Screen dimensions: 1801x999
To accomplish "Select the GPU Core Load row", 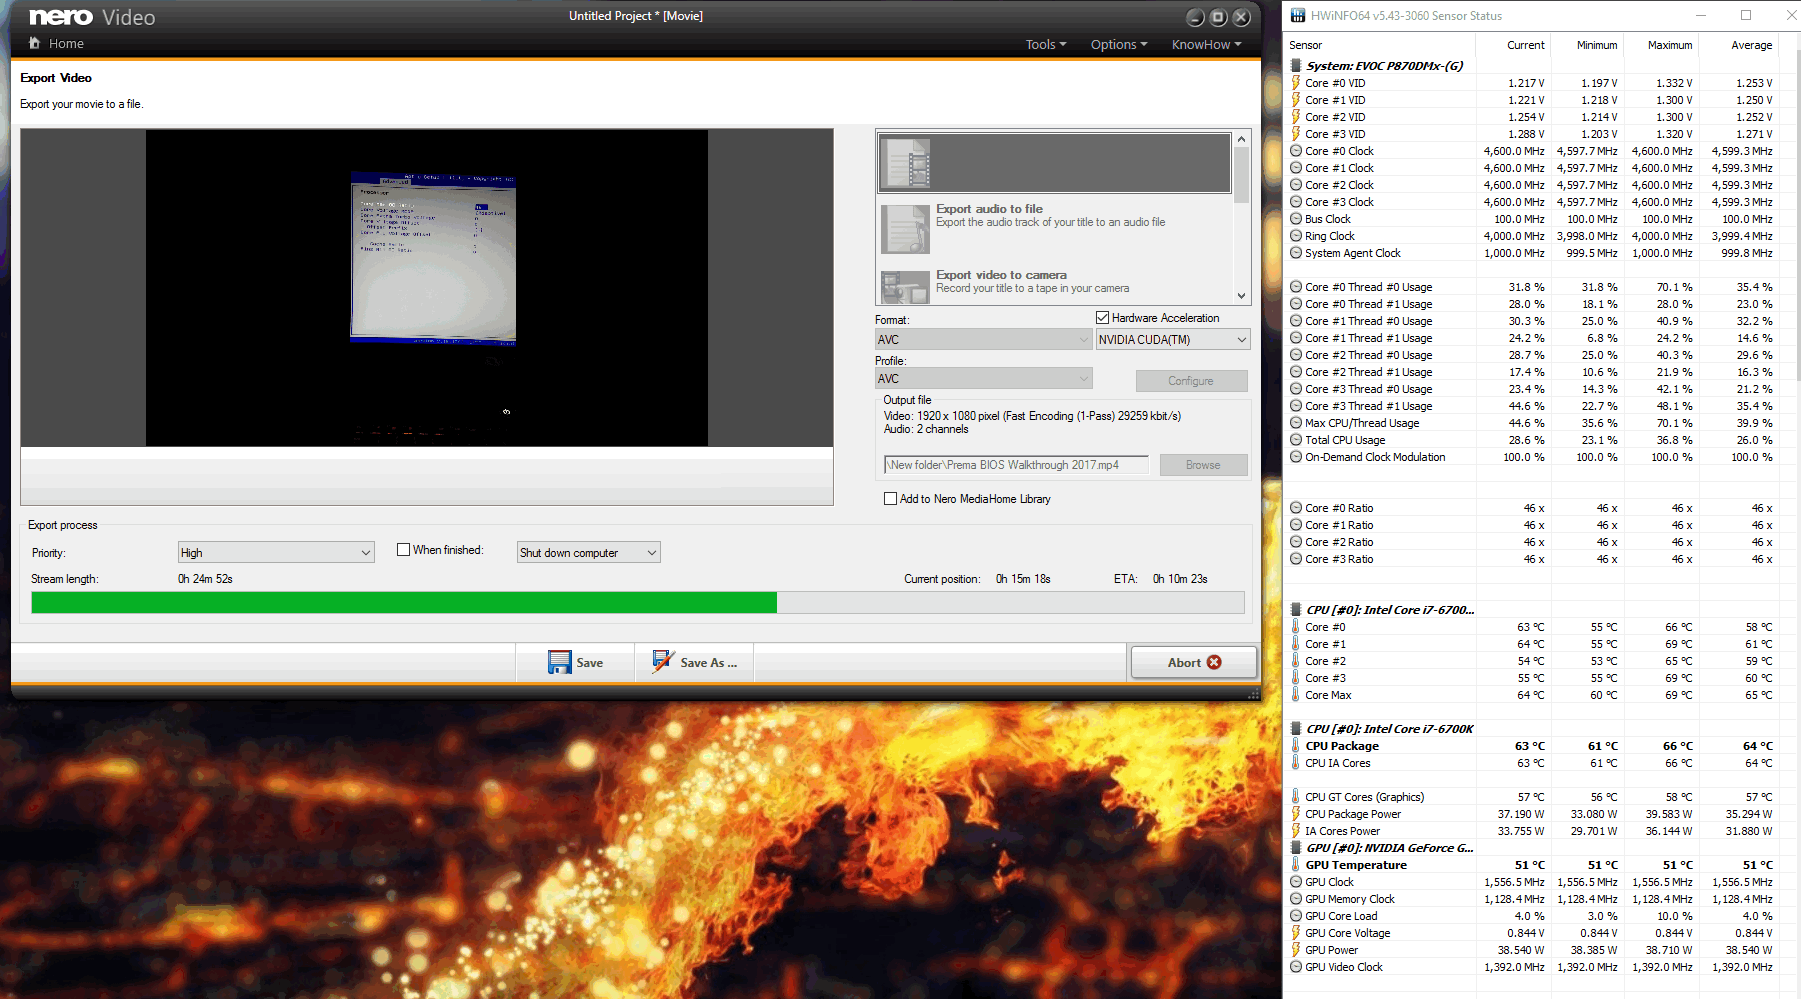I will point(1532,916).
